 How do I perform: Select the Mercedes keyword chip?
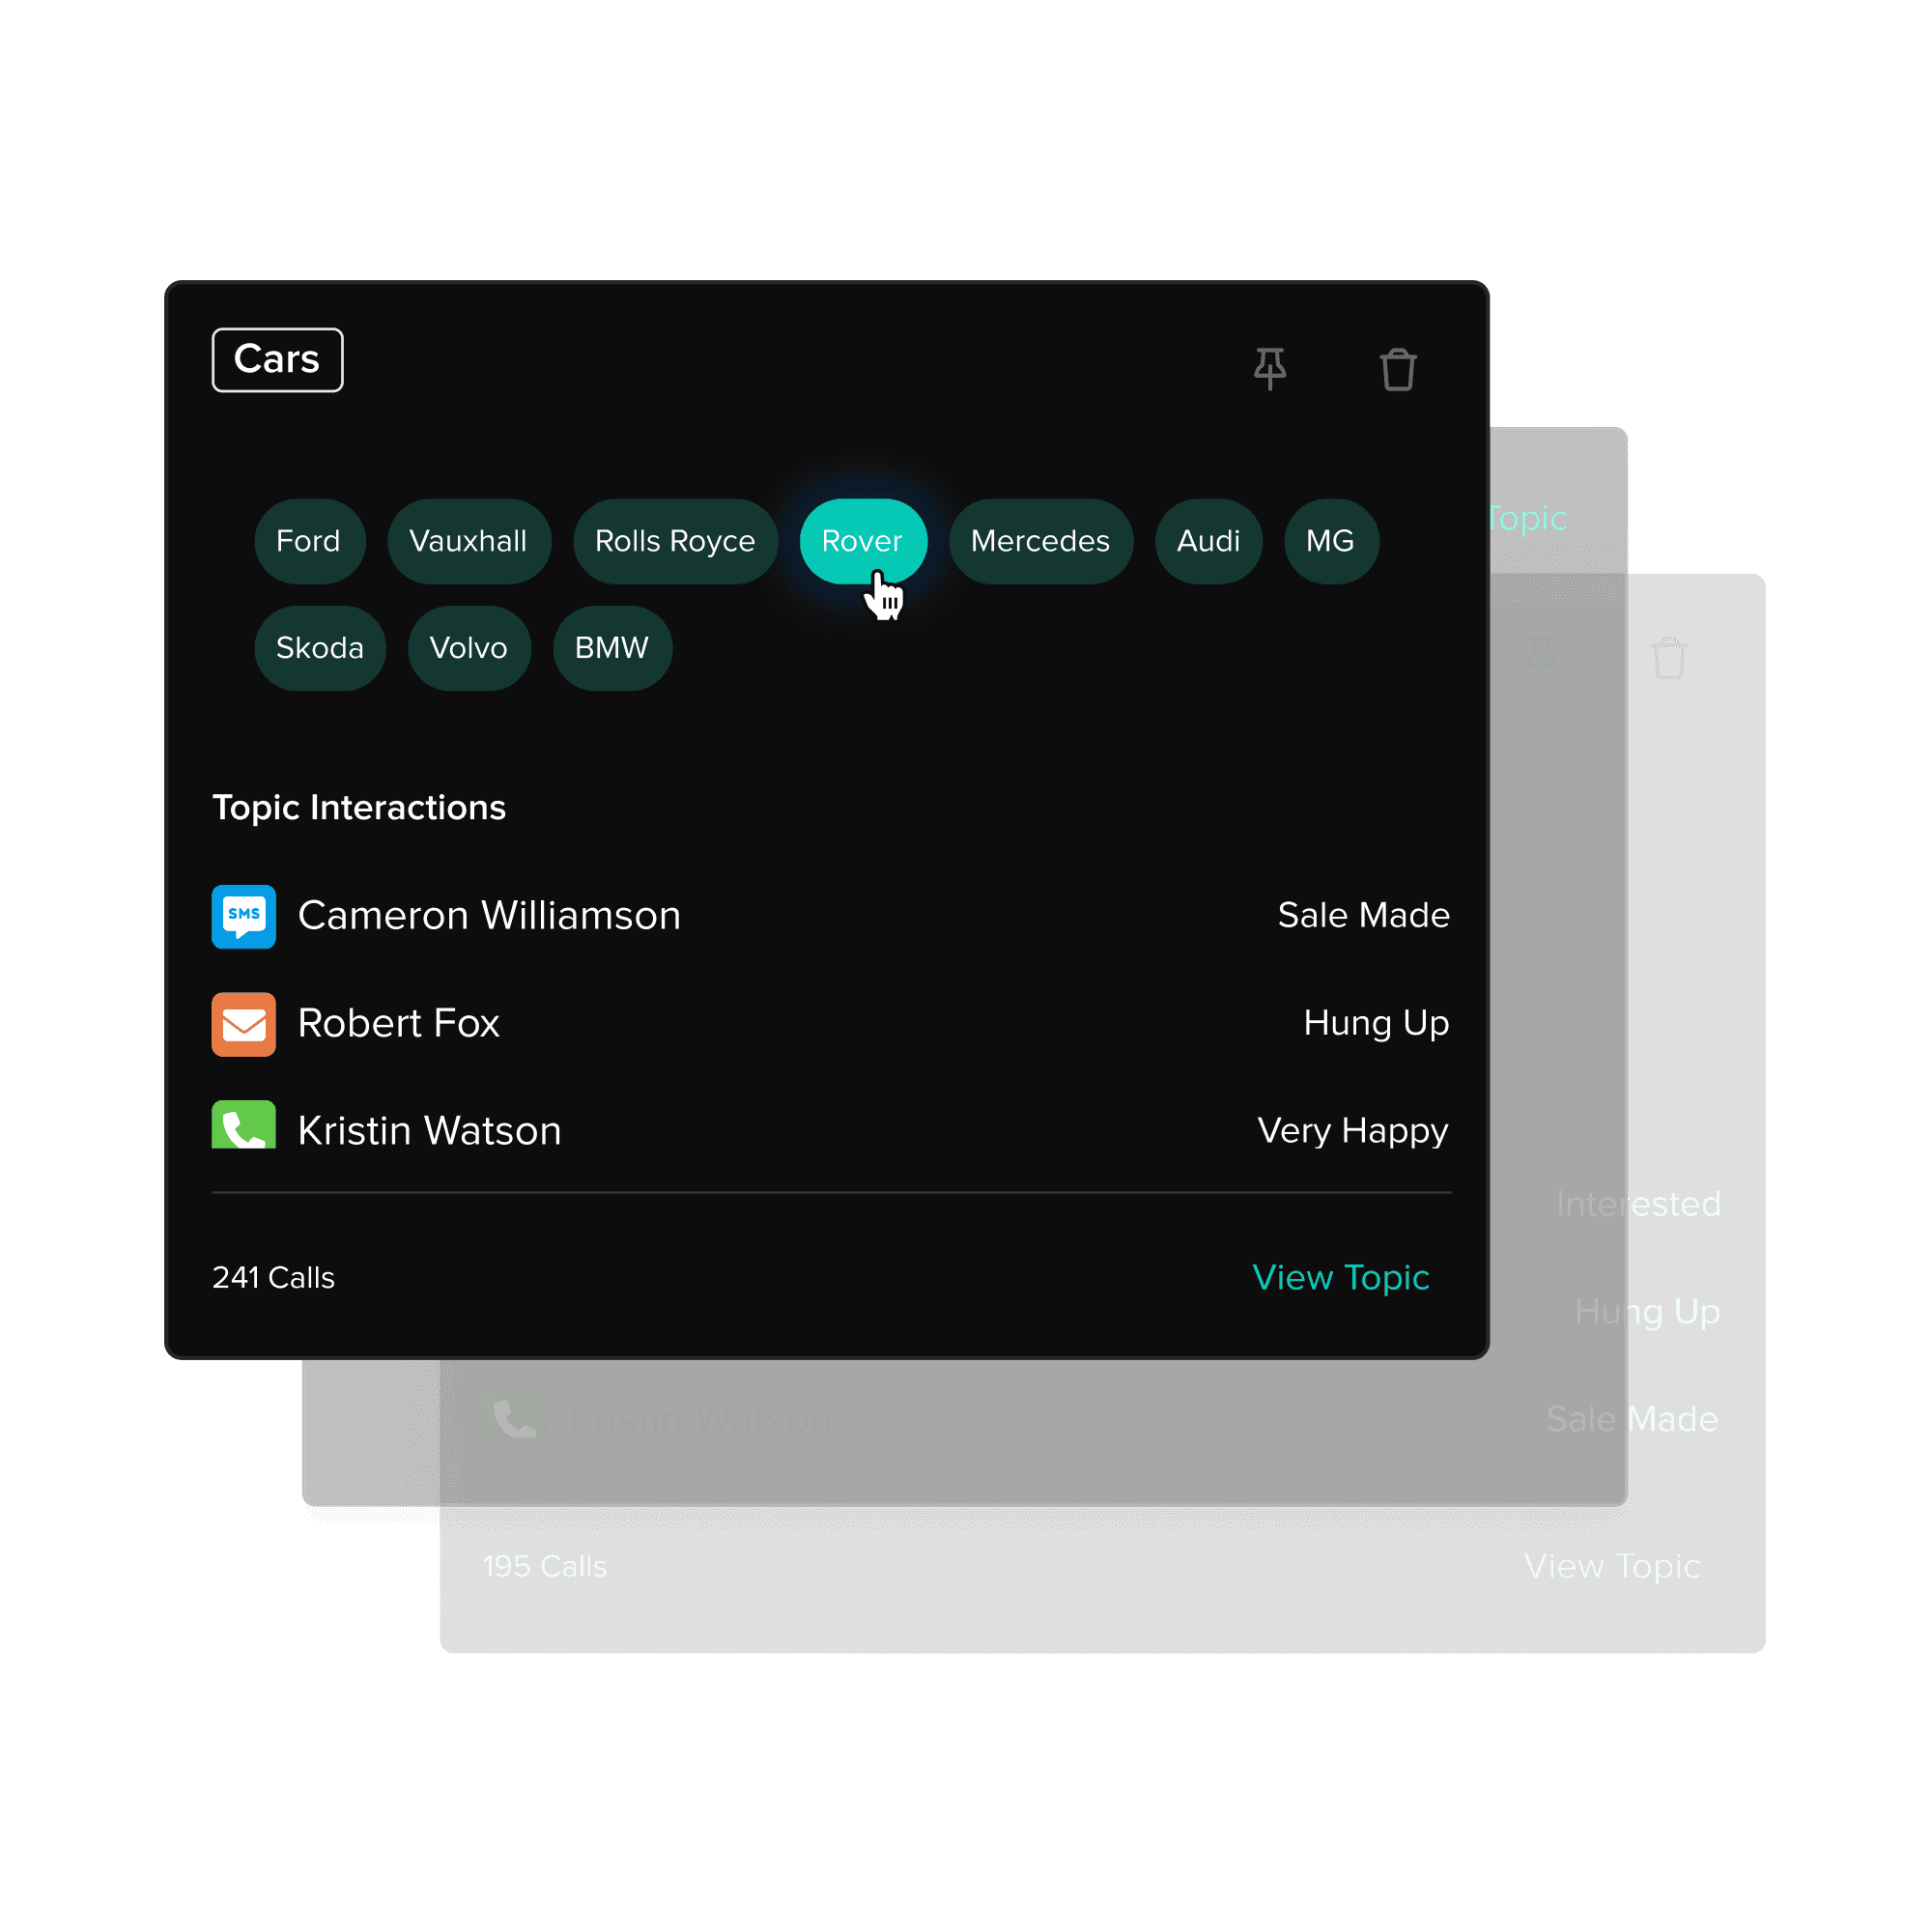coord(1040,541)
